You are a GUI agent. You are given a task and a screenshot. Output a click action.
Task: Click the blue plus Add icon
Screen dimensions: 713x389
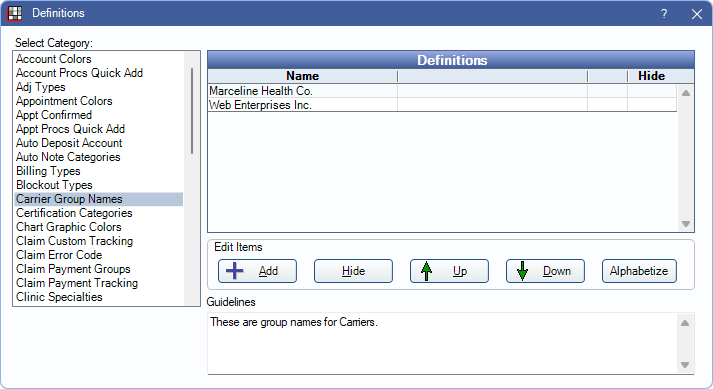coord(235,271)
